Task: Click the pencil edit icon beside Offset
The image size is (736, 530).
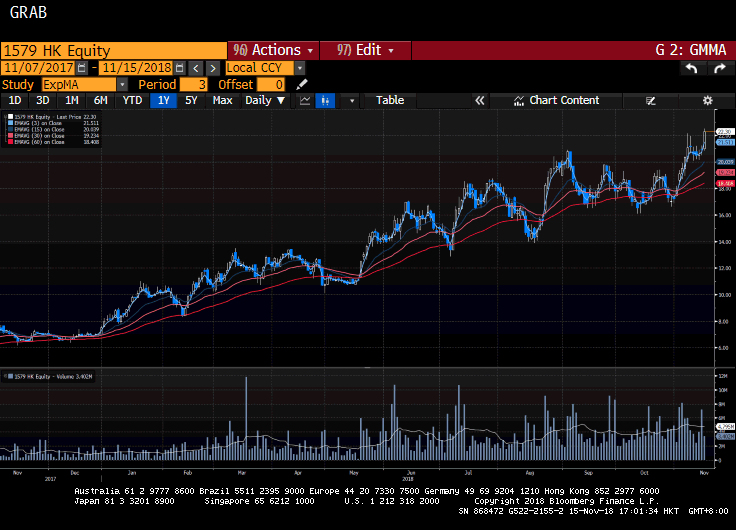Action: [x=302, y=84]
